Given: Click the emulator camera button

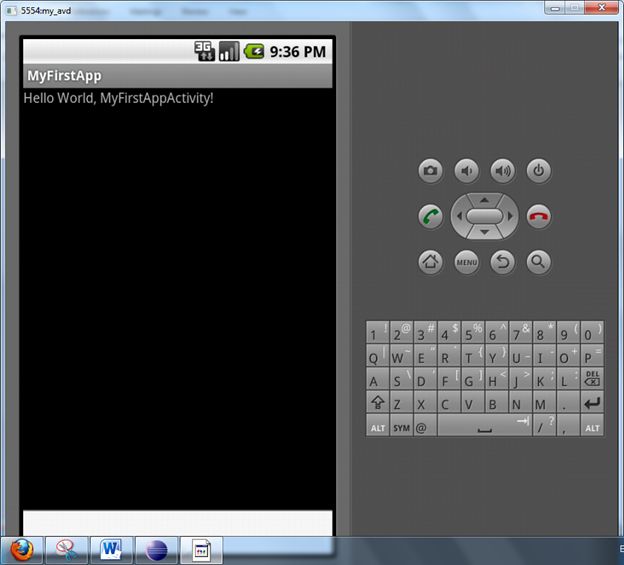Looking at the screenshot, I should pyautogui.click(x=430, y=171).
